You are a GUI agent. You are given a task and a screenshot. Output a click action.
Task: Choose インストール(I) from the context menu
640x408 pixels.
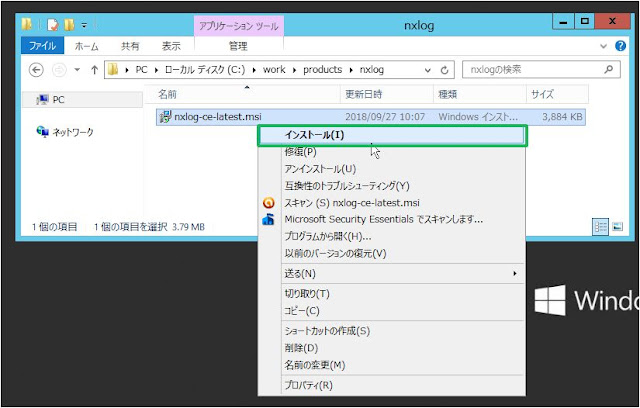pos(392,135)
